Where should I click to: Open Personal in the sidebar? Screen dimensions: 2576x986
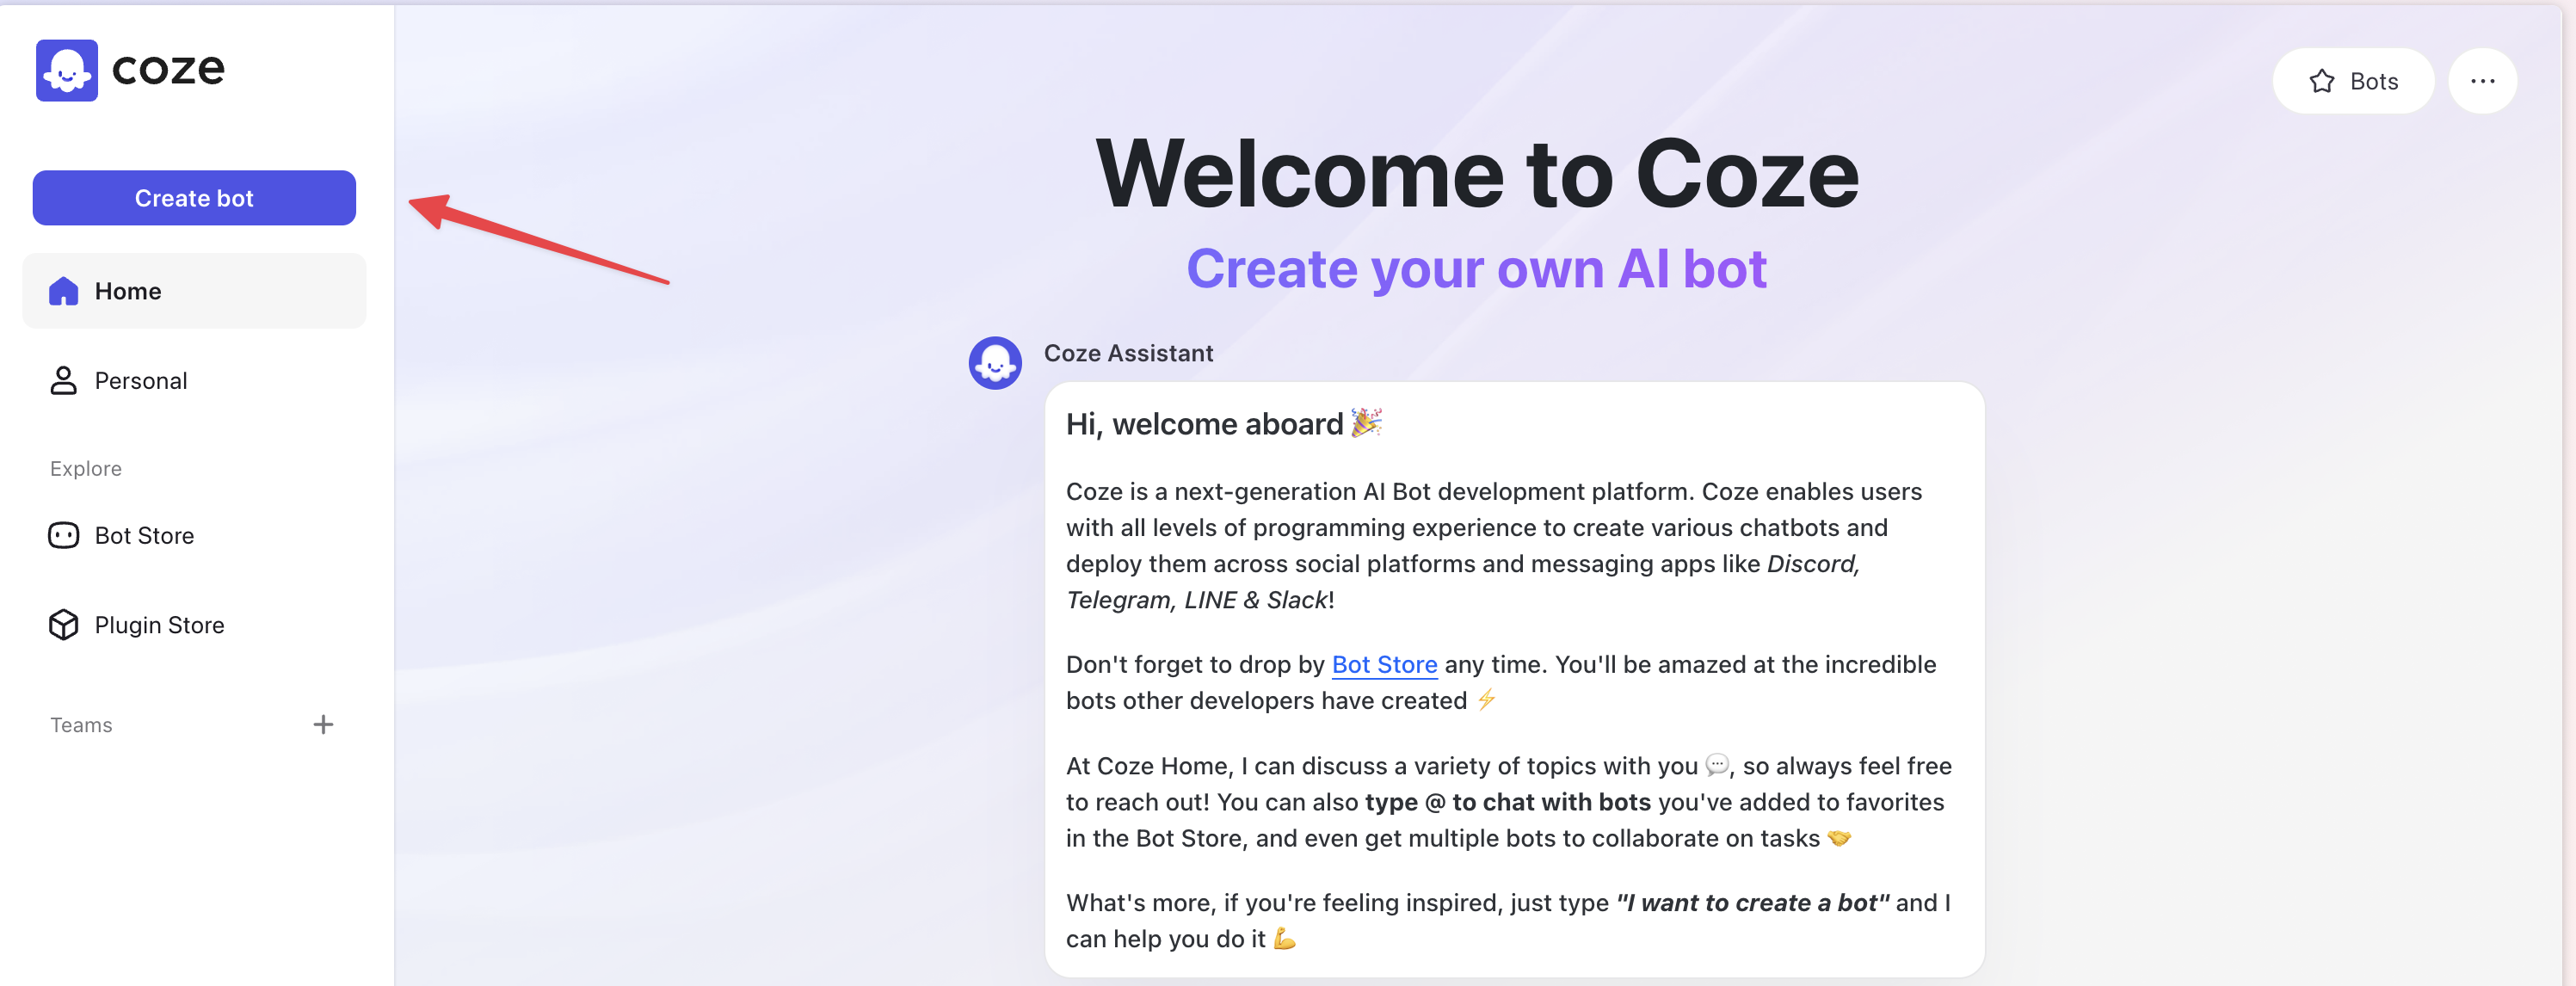tap(140, 381)
